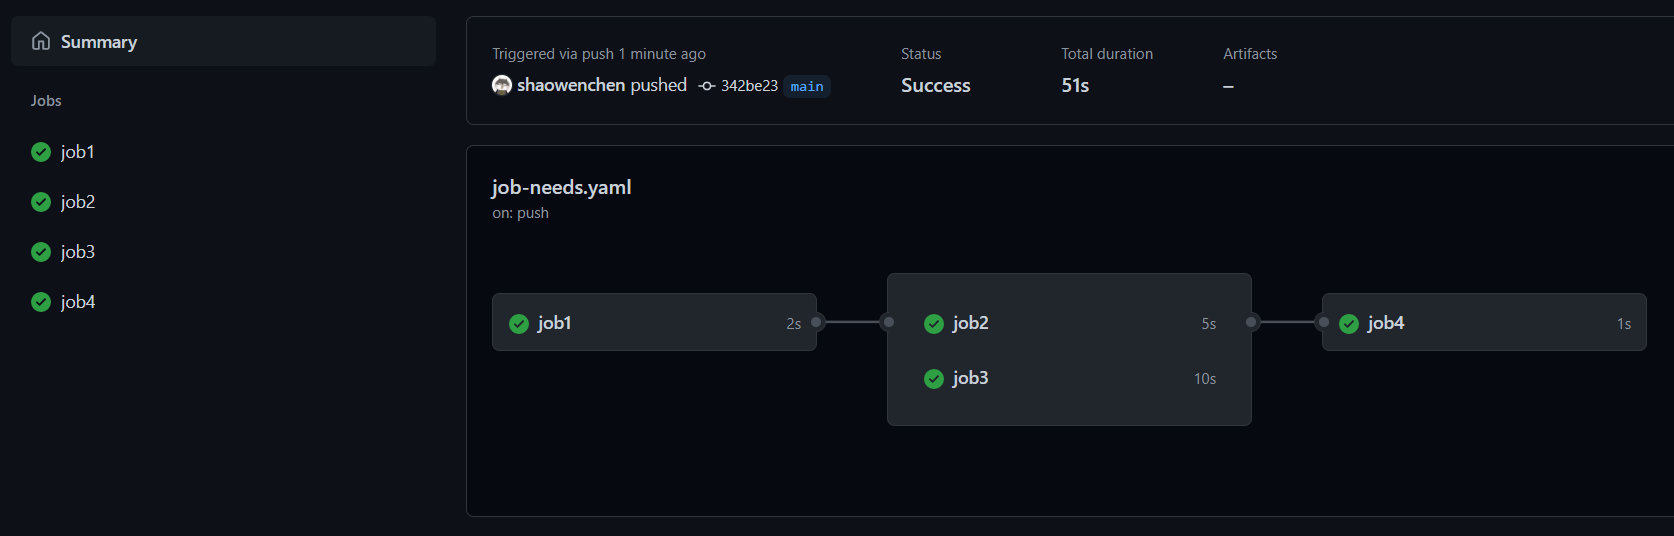
Task: Click the success check icon in the job1 graph node
Action: 519,323
